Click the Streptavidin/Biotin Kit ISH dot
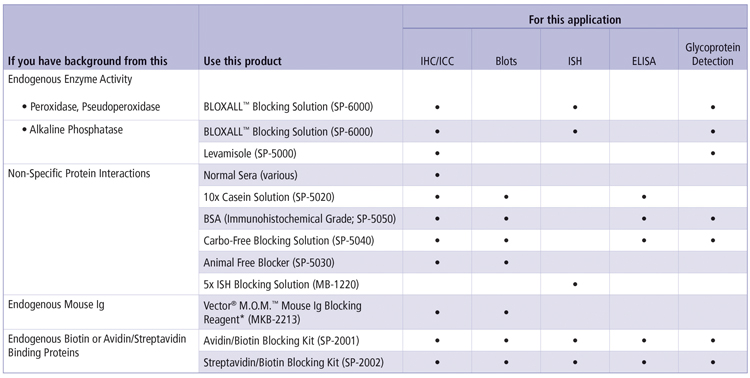 point(575,363)
